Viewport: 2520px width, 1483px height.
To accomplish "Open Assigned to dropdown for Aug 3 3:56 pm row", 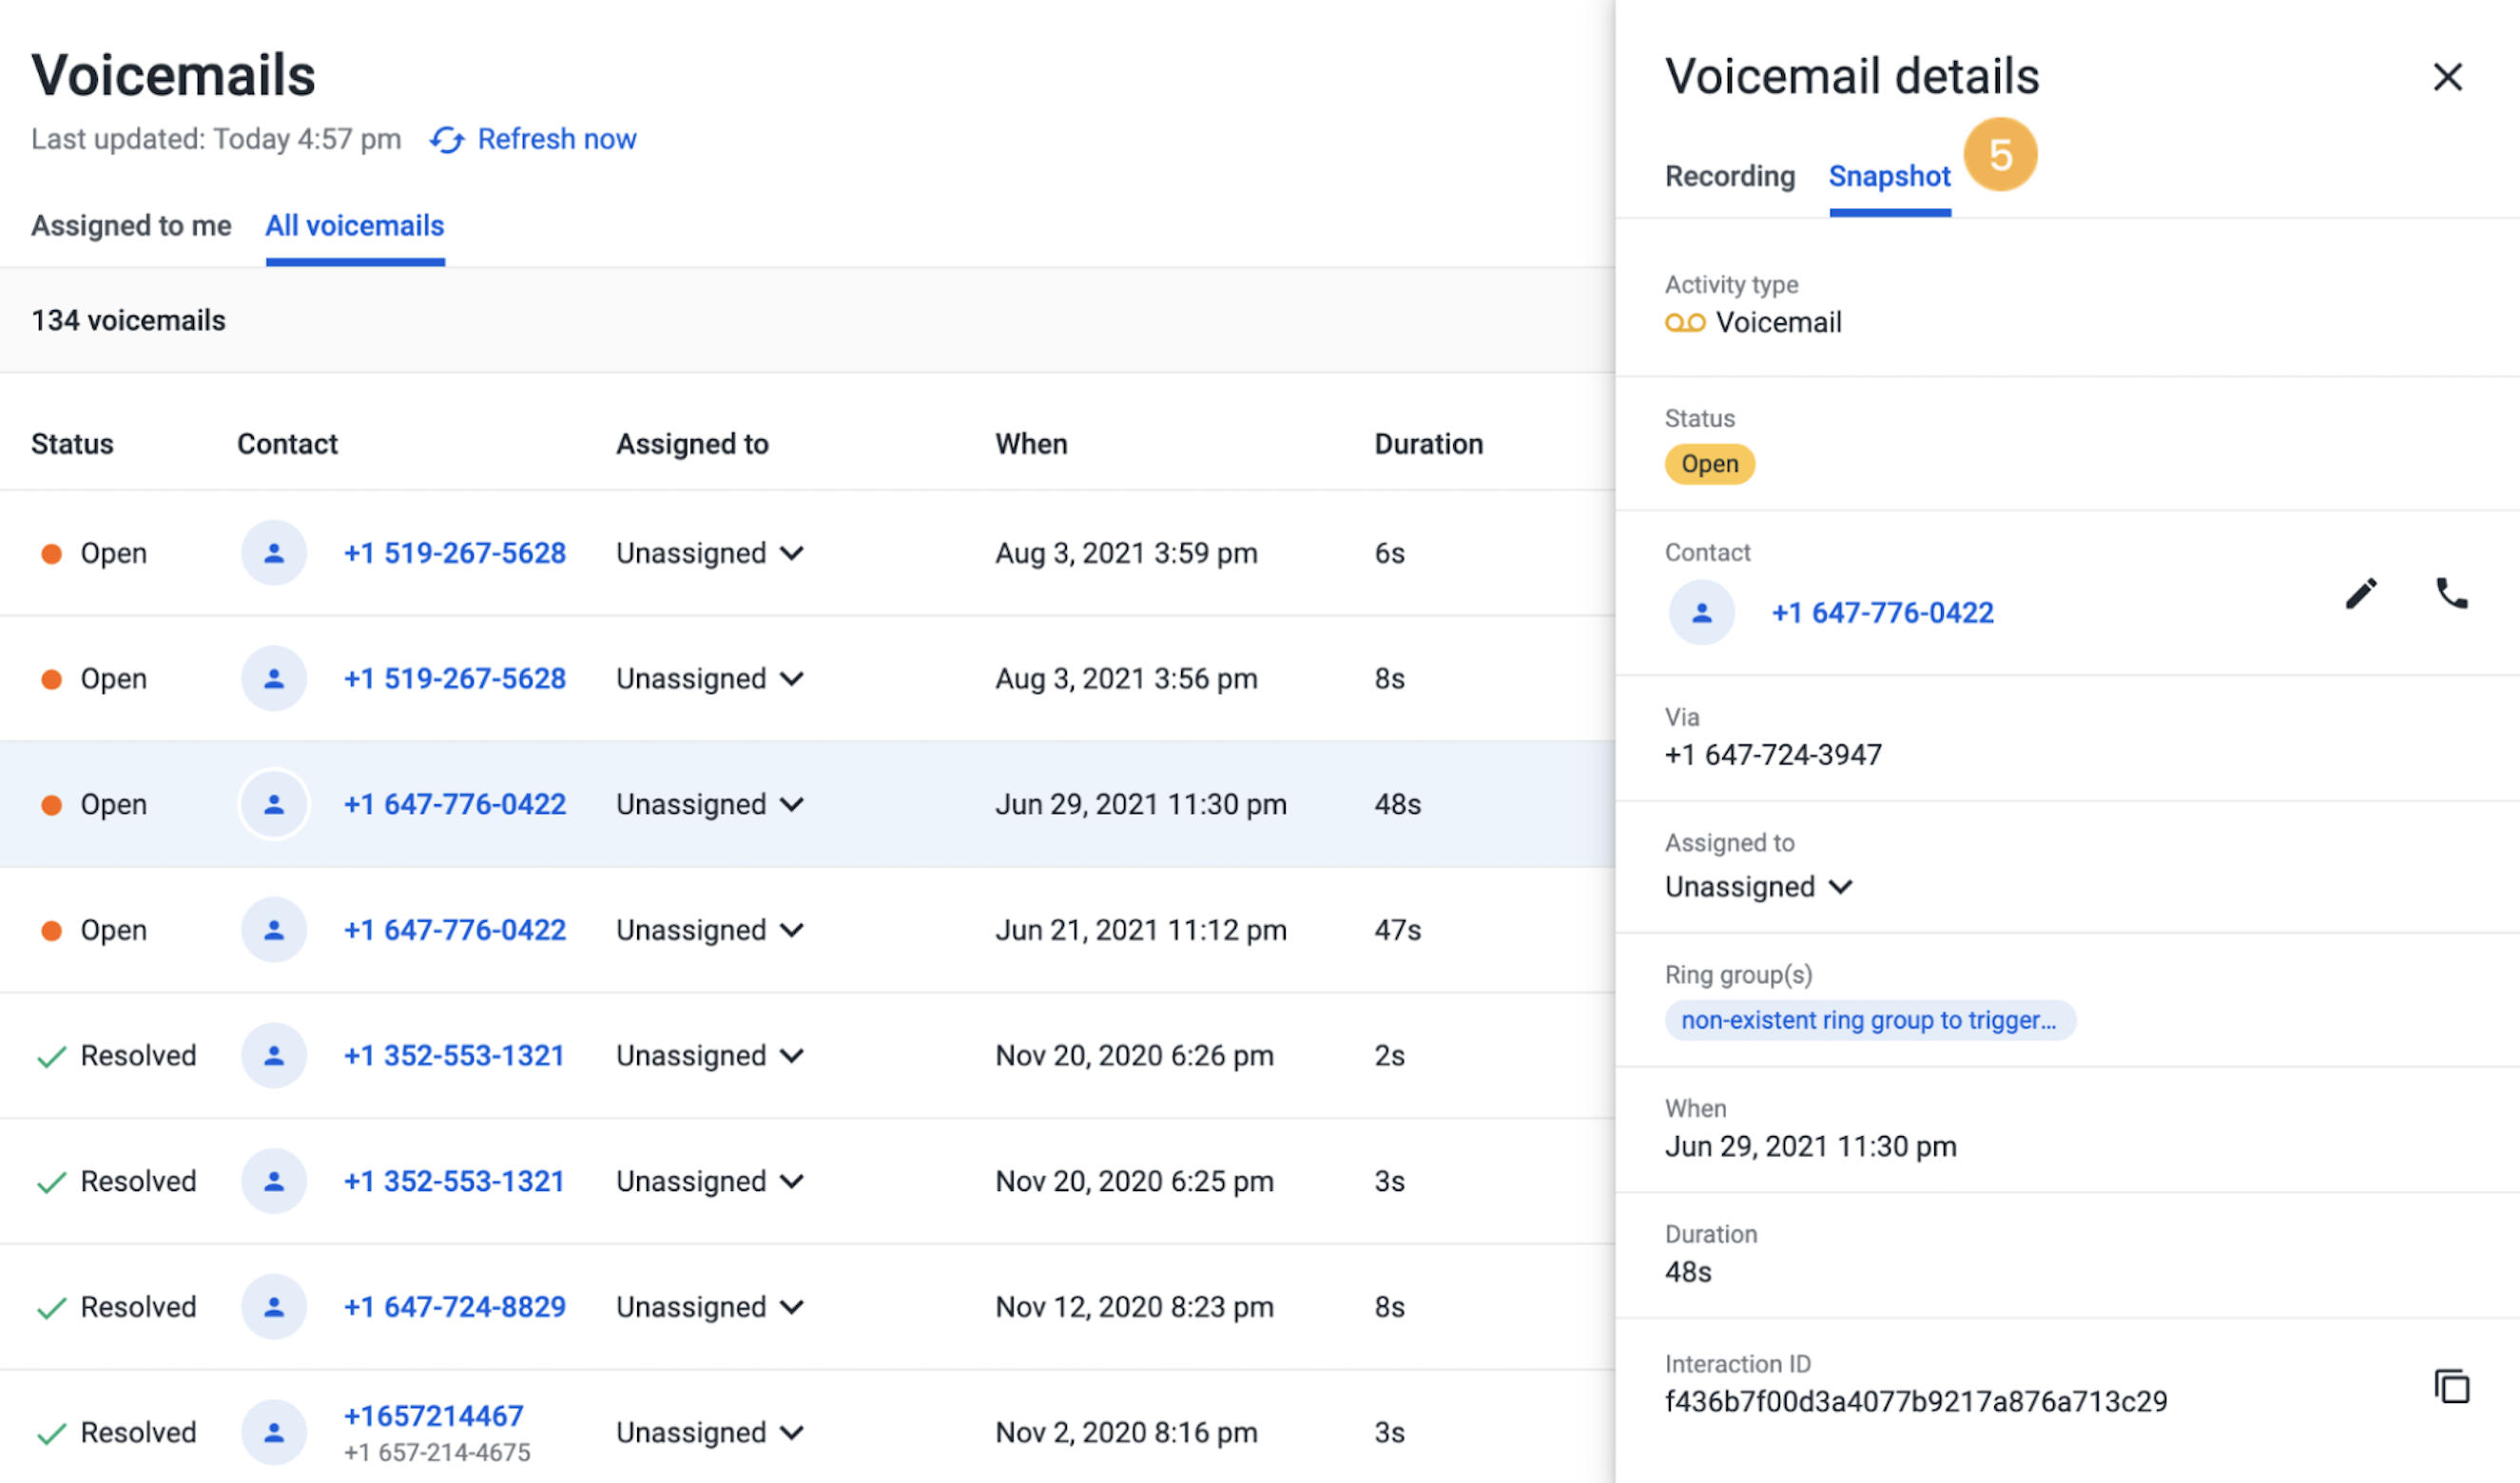I will coord(710,679).
